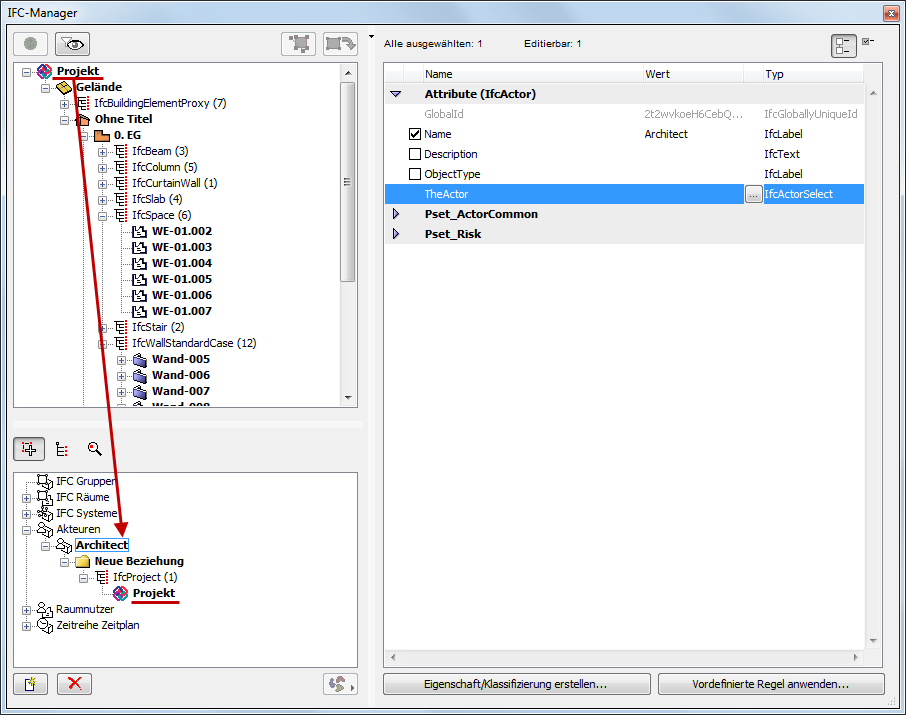This screenshot has height=715, width=906.
Task: Click the ellipsis button in TheActor row
Action: [753, 194]
